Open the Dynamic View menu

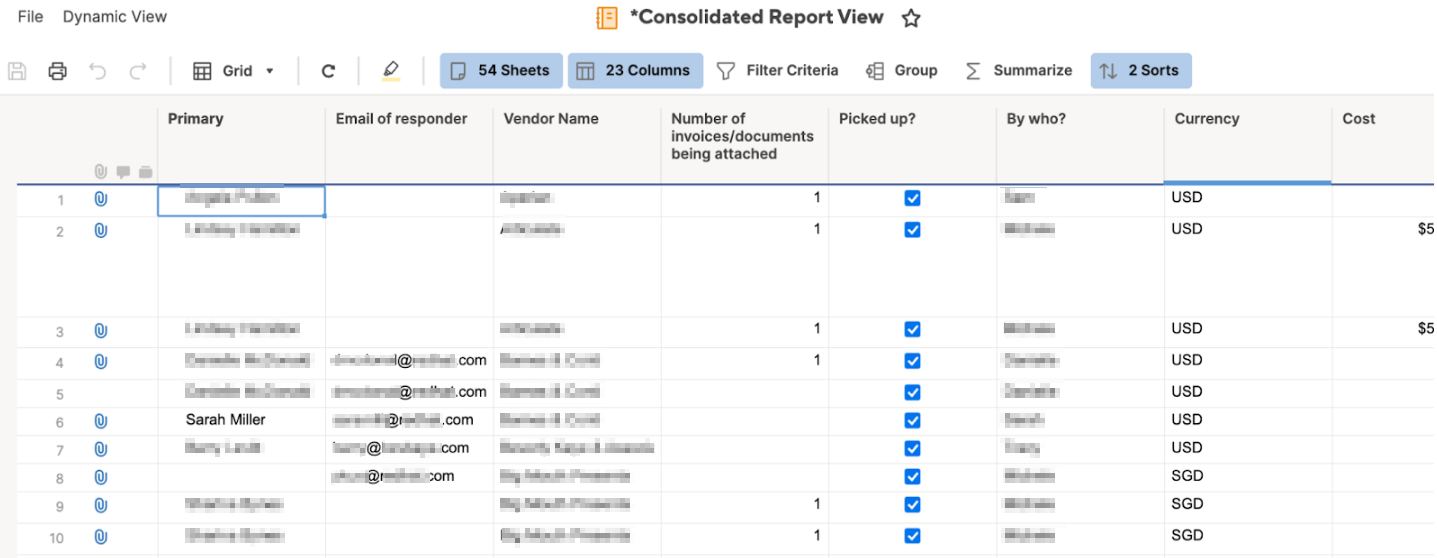pos(115,17)
